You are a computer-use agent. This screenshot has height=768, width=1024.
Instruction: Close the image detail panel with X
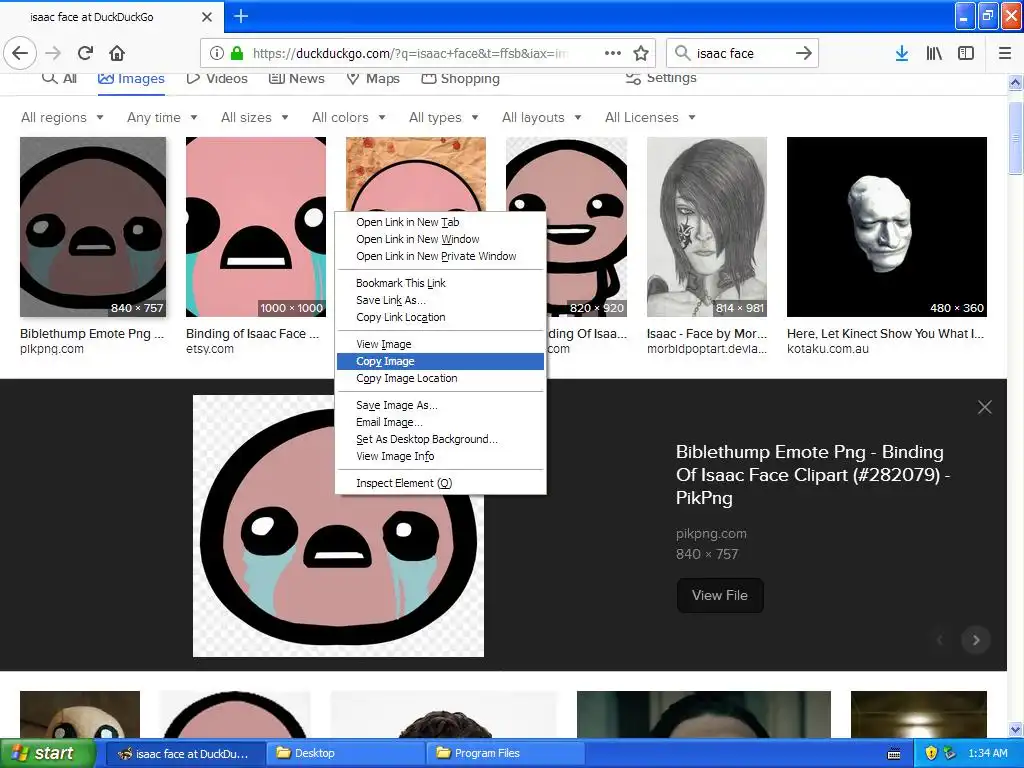(x=985, y=407)
